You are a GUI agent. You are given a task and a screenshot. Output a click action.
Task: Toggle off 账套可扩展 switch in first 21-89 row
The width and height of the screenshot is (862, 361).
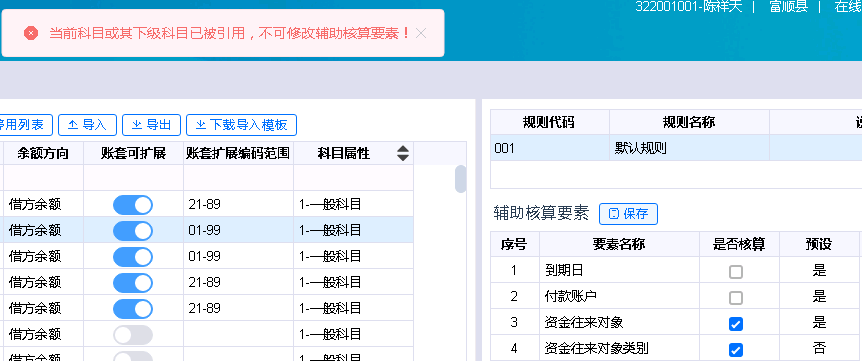(133, 205)
